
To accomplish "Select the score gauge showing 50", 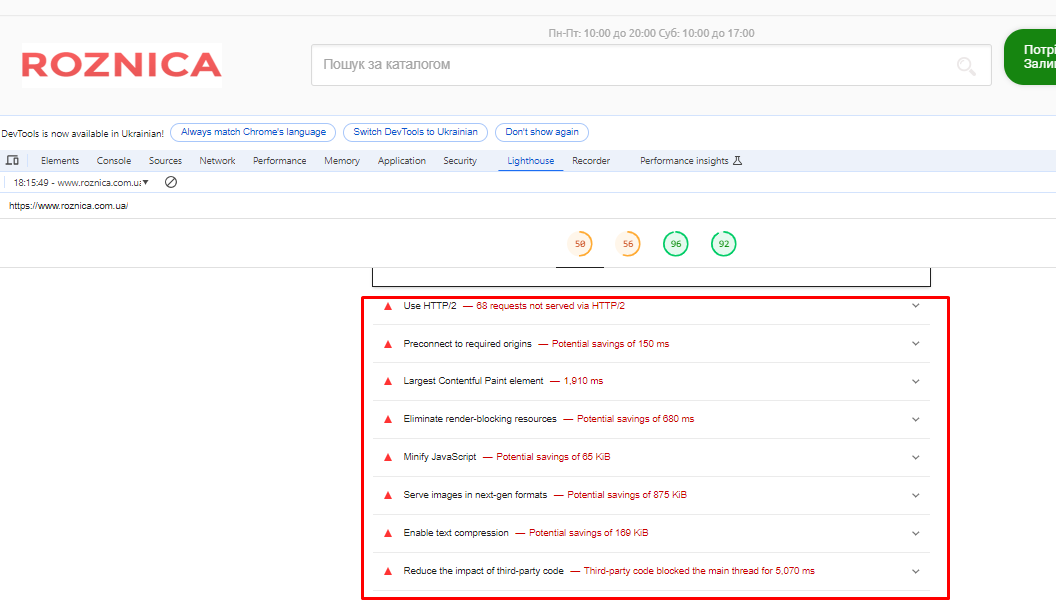I will [x=579, y=244].
